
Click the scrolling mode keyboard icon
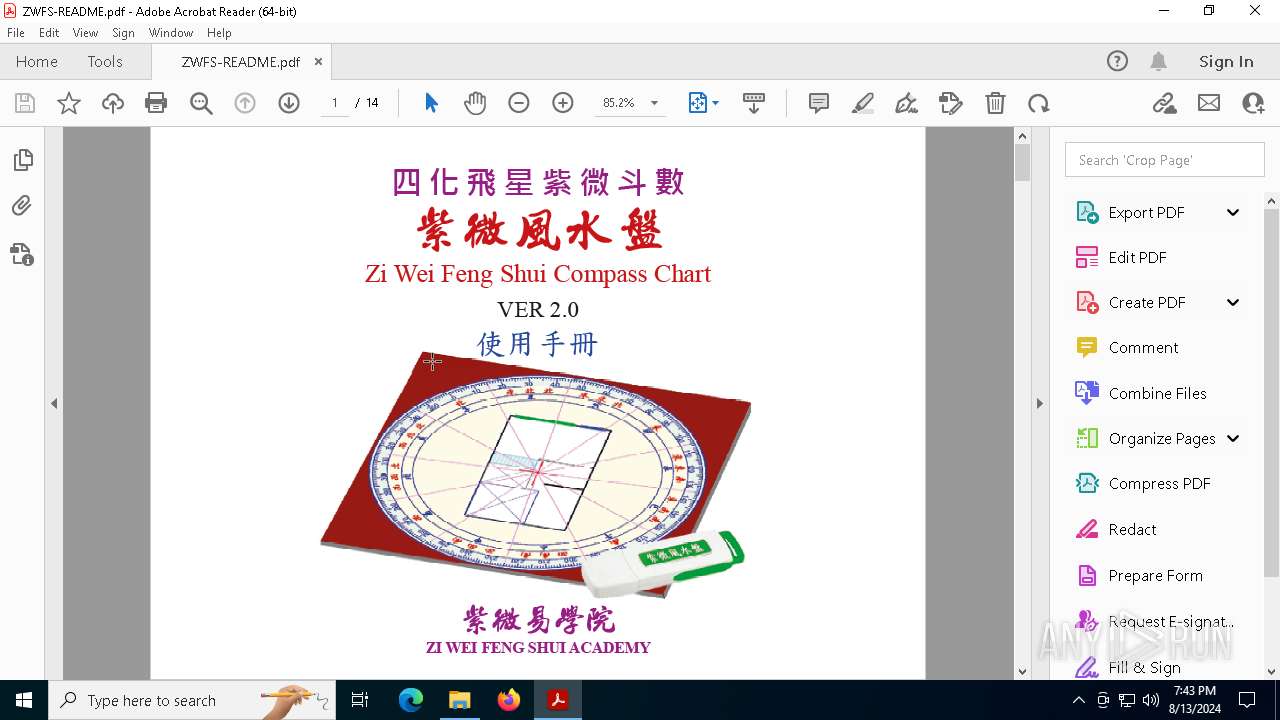click(754, 103)
